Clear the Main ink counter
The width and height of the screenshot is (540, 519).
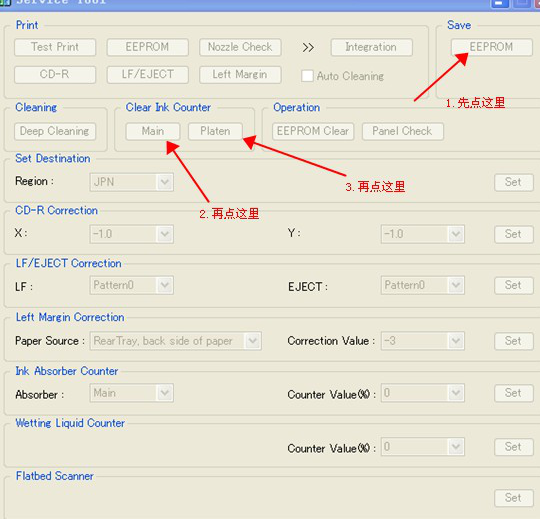(x=153, y=131)
